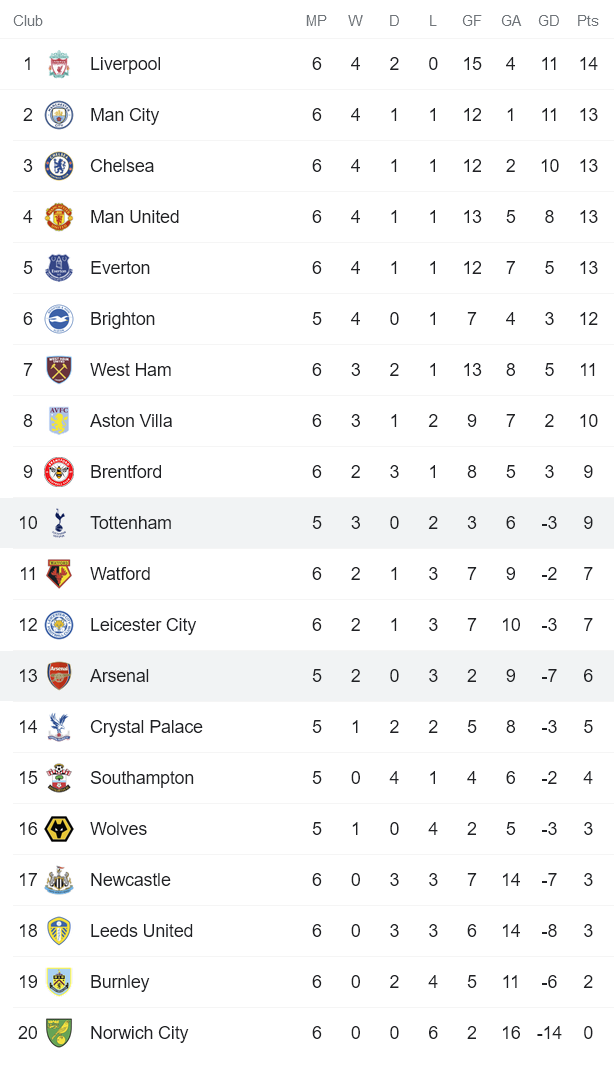614x1073 pixels.
Task: Click the Brighton seagull badge
Action: point(59,318)
